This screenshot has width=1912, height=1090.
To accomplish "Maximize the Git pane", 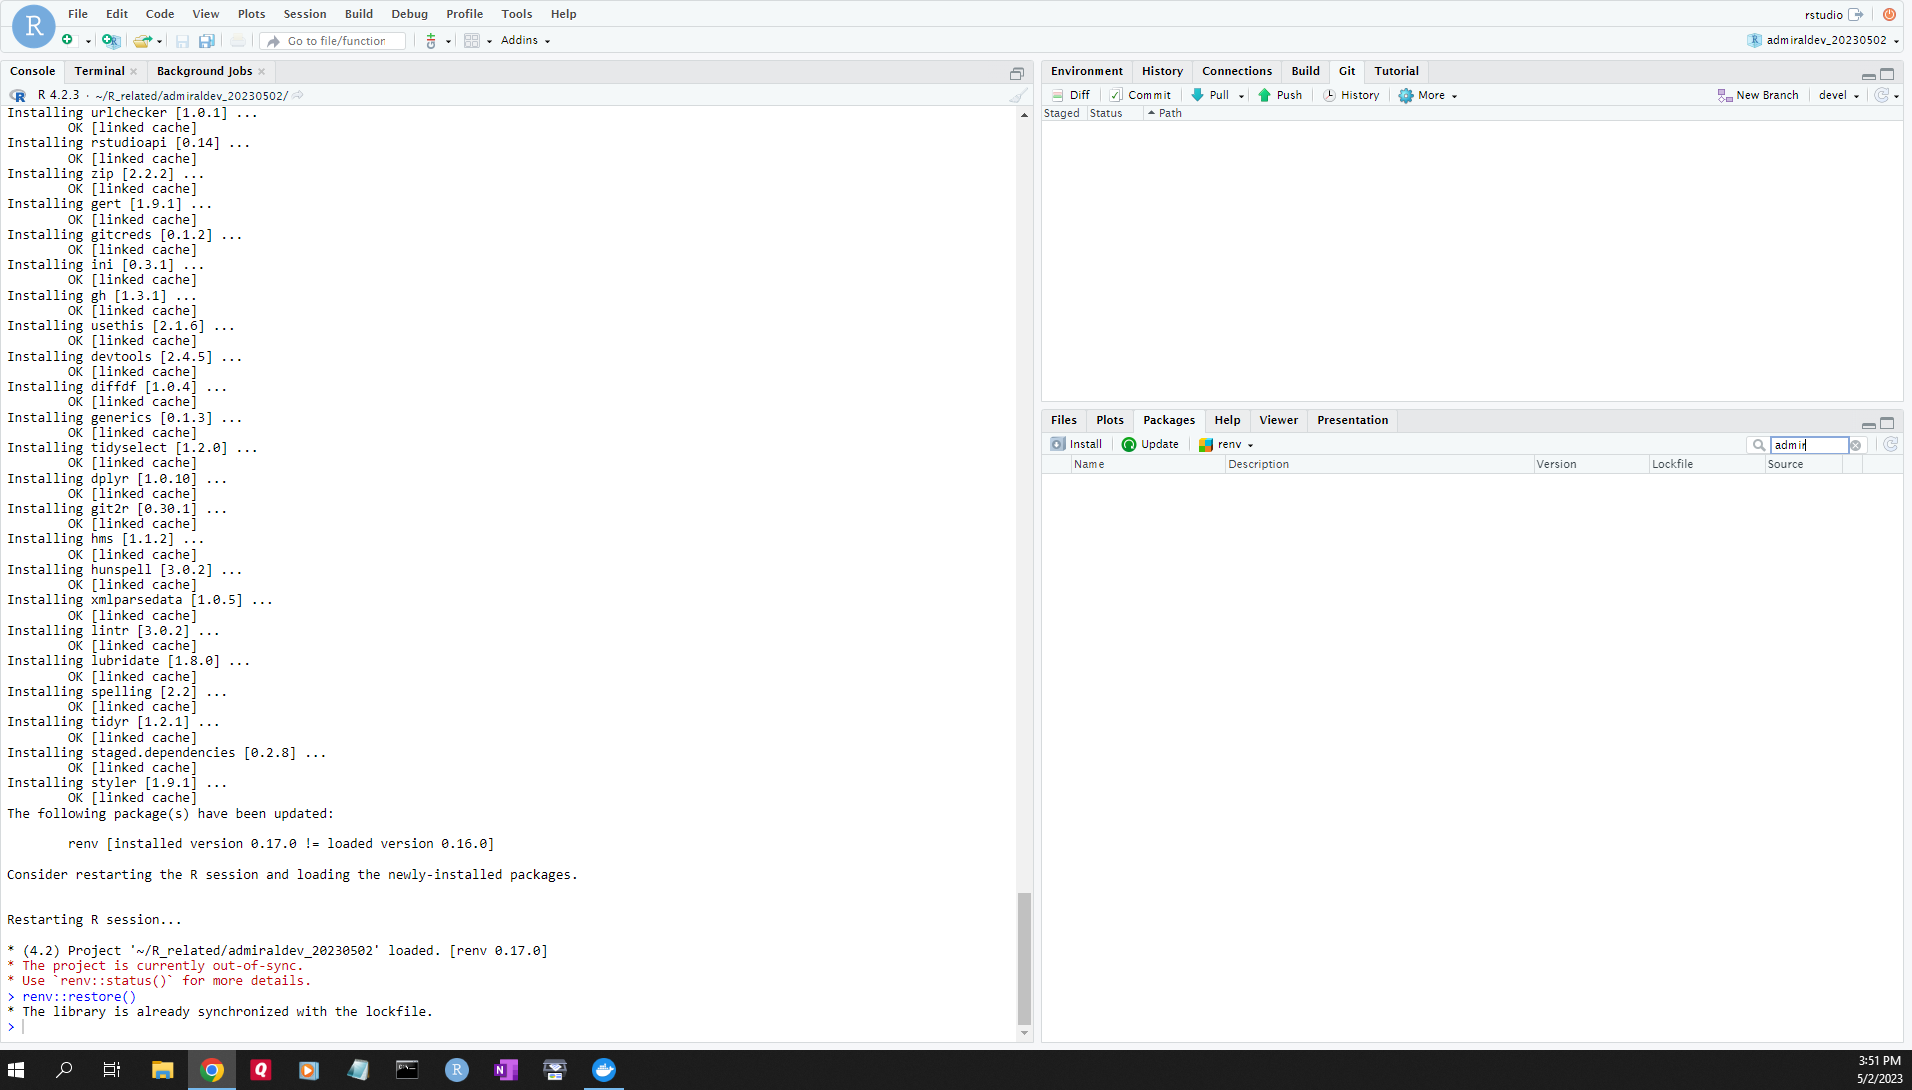I will coord(1887,74).
